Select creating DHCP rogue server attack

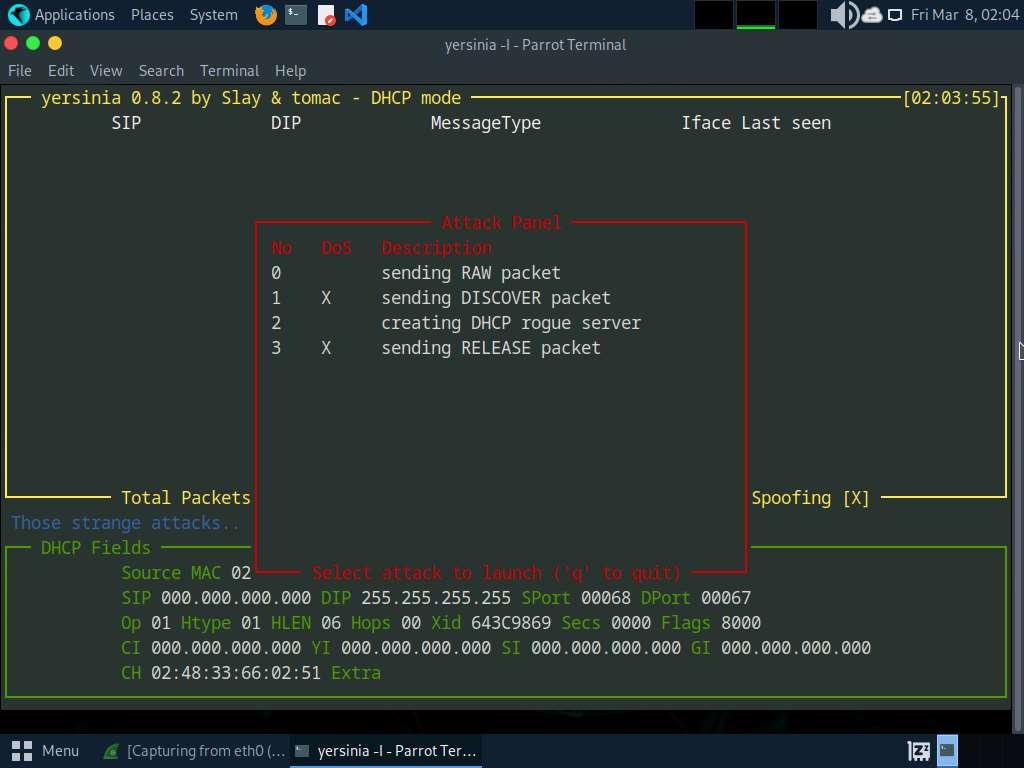tap(510, 323)
